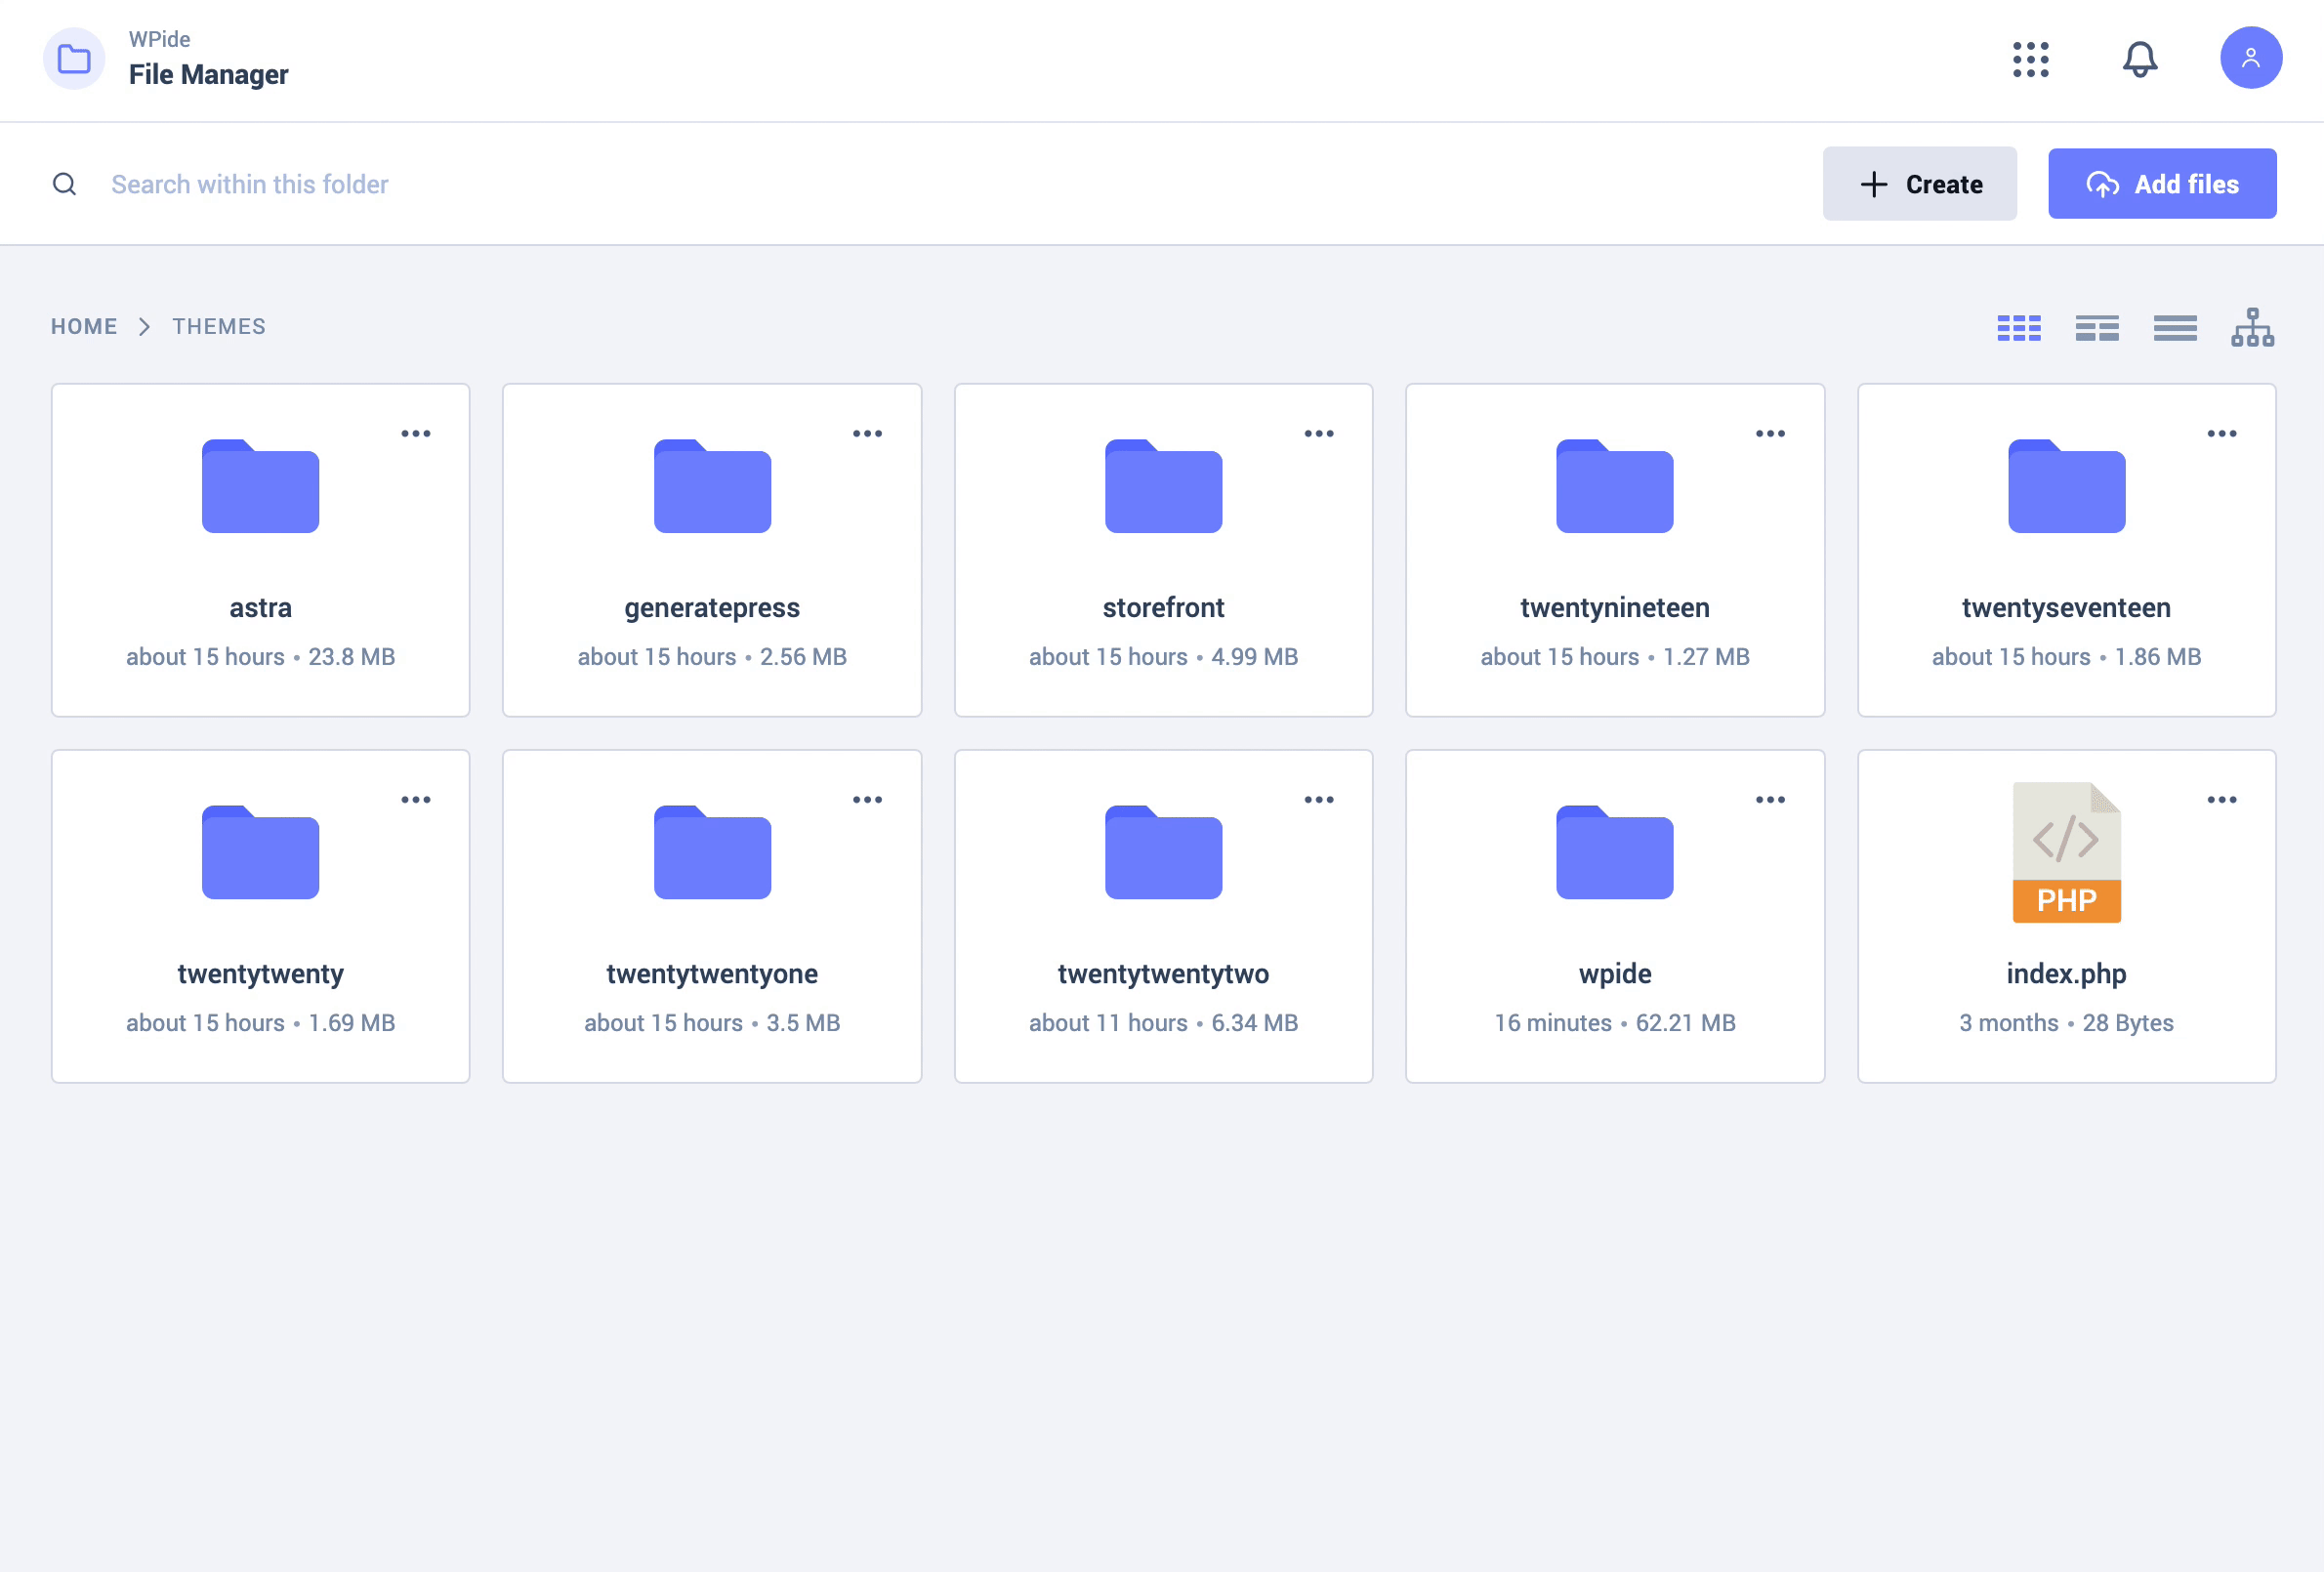Click the astra folder name
Viewport: 2324px width, 1572px height.
(260, 608)
